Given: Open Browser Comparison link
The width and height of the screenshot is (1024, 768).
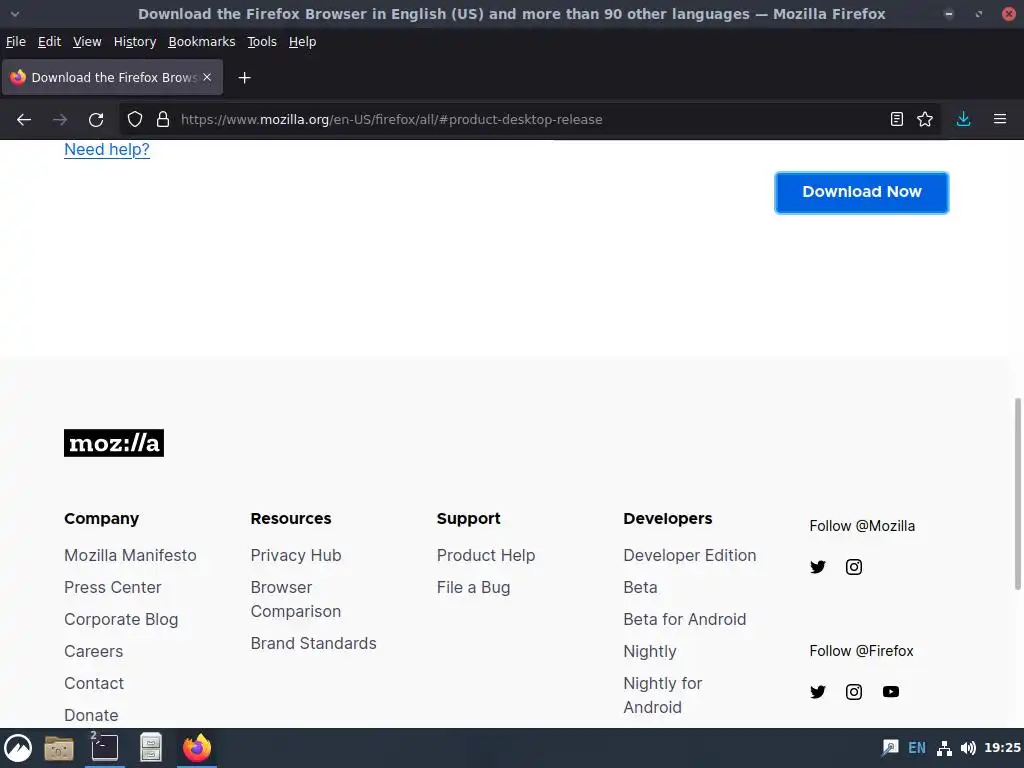Looking at the screenshot, I should 296,599.
